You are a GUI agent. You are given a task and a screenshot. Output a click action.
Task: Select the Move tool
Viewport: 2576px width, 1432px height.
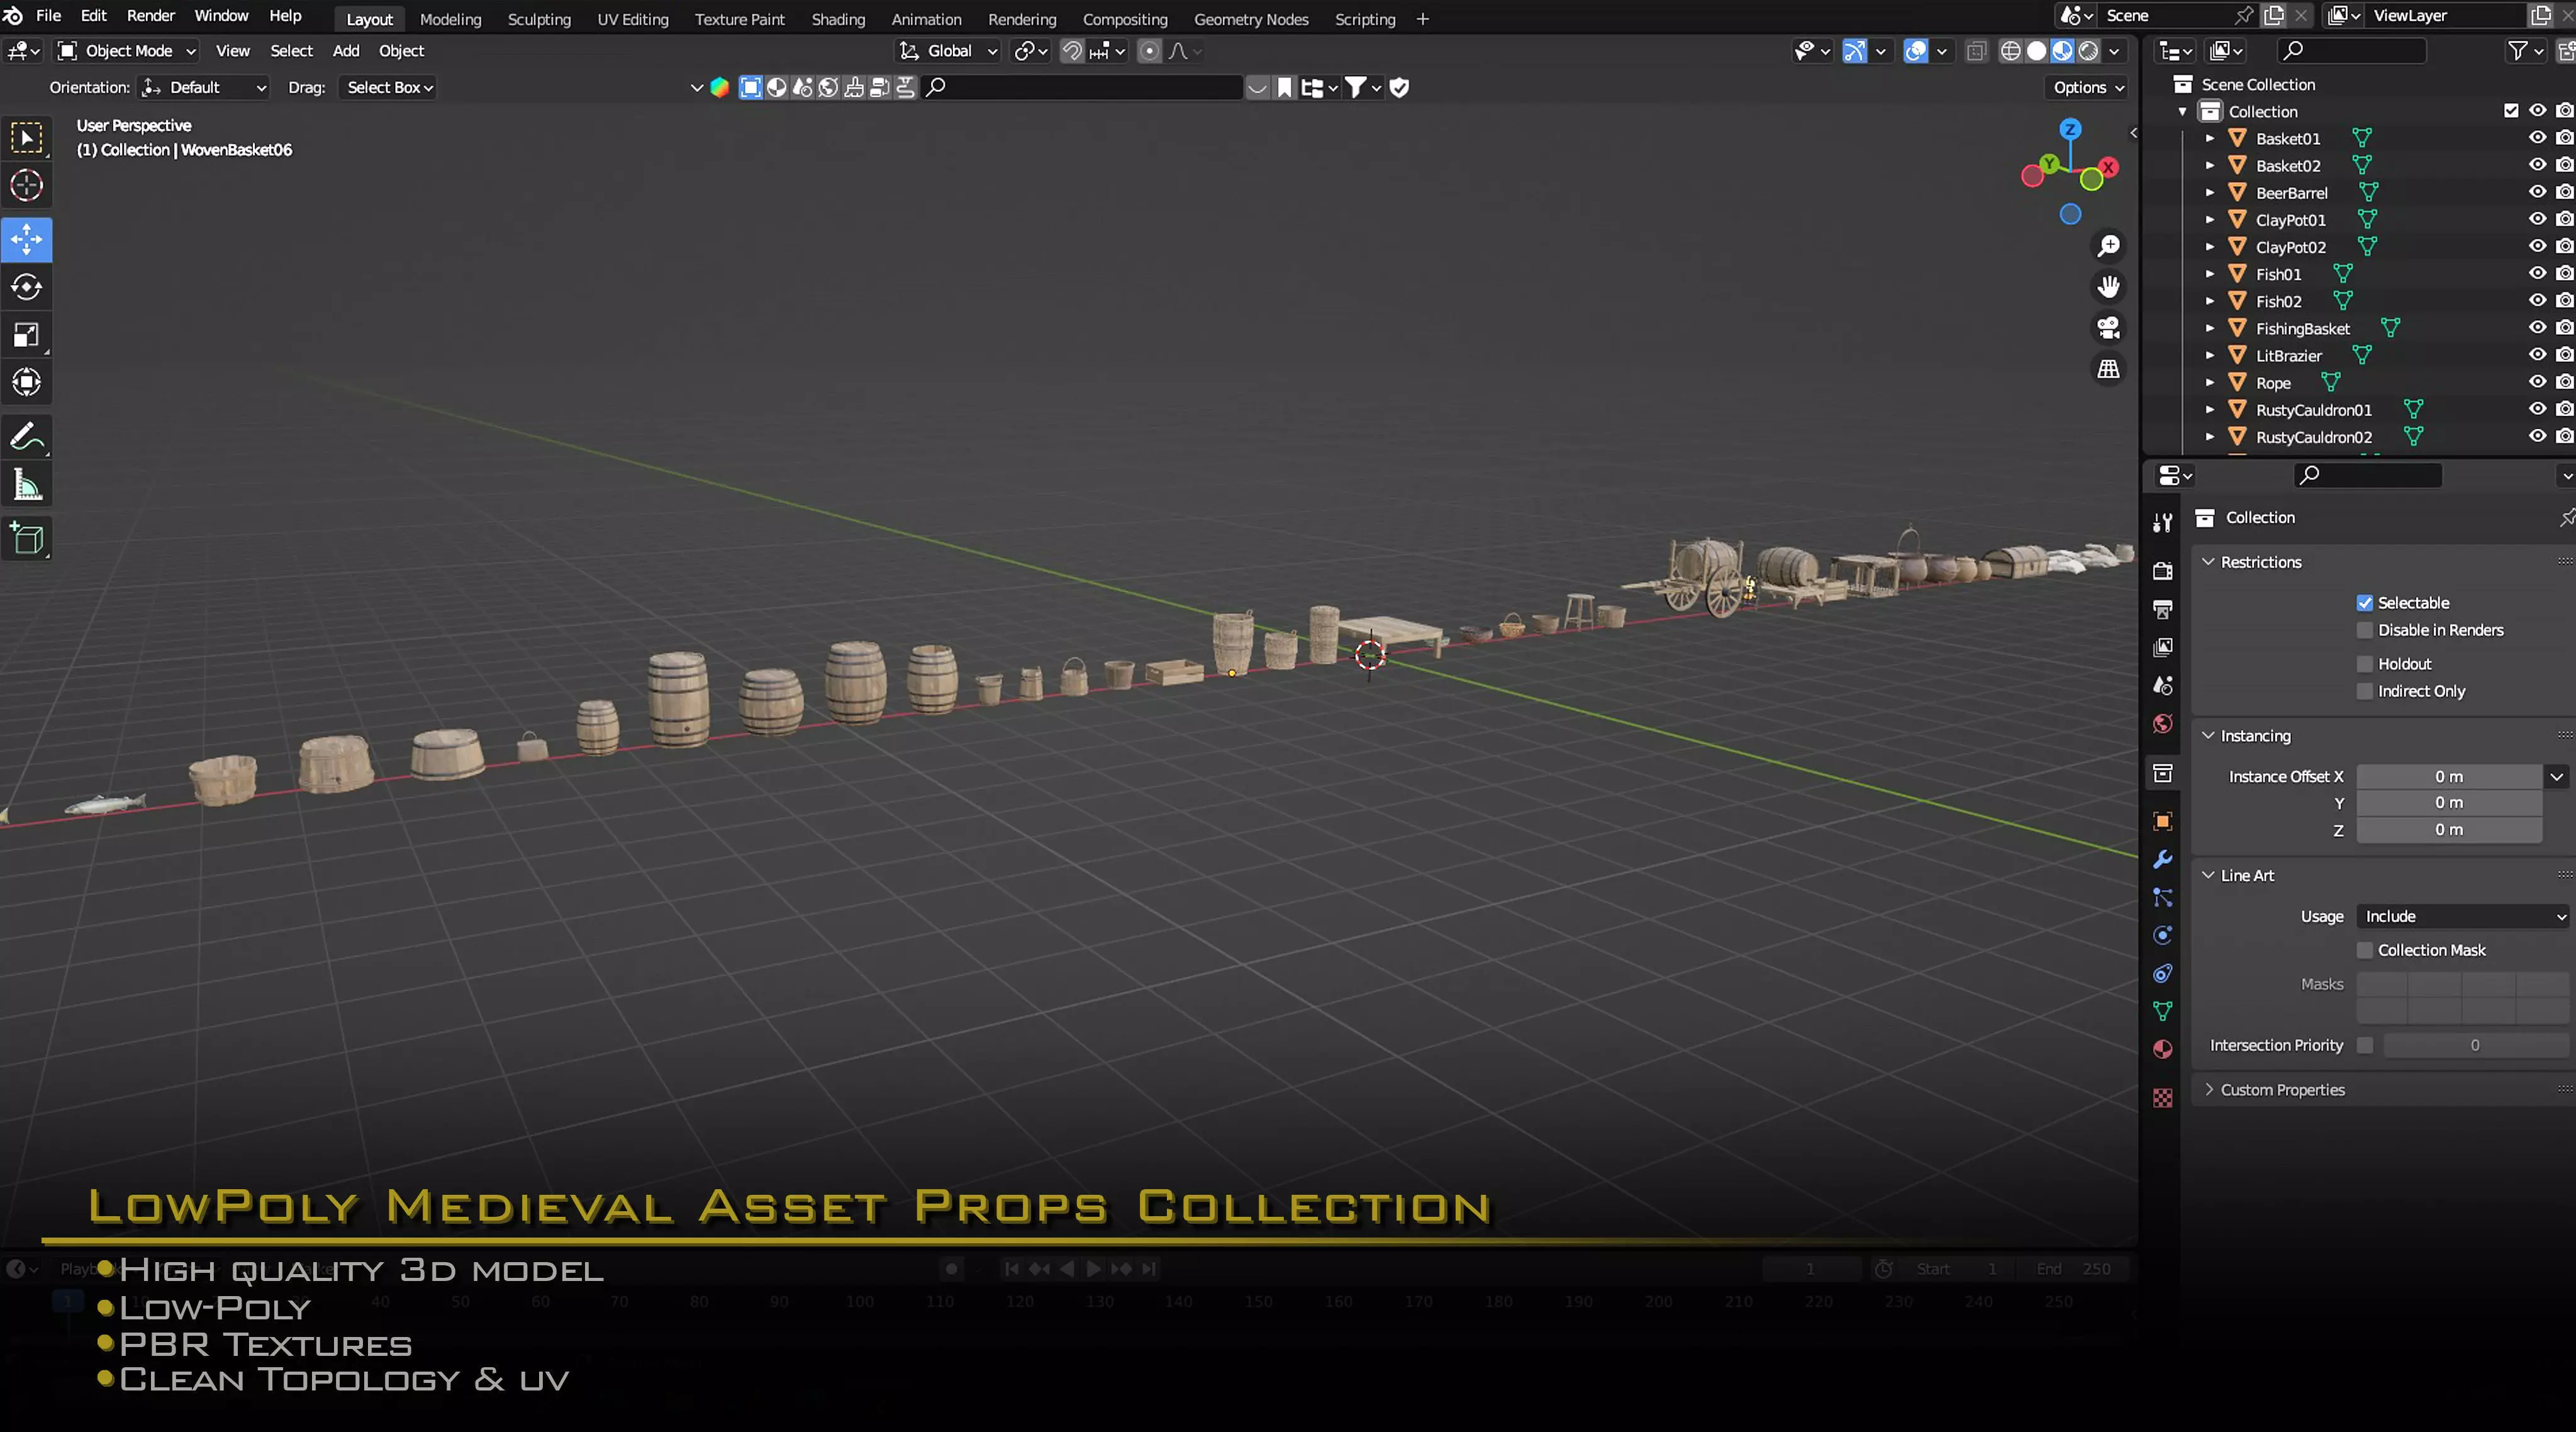27,239
